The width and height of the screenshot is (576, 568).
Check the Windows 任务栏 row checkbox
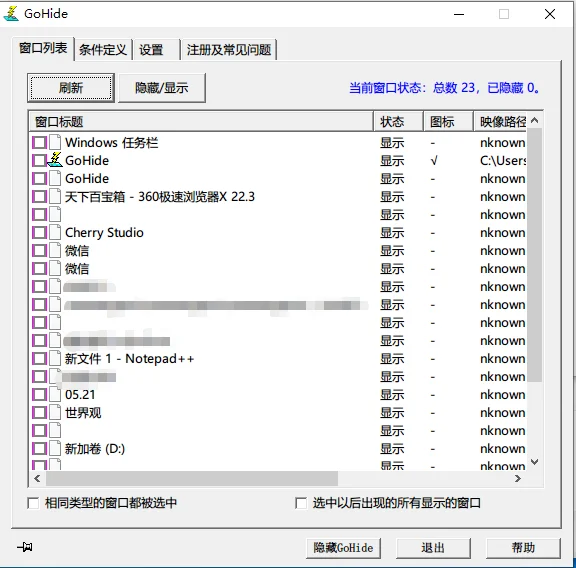[39, 142]
